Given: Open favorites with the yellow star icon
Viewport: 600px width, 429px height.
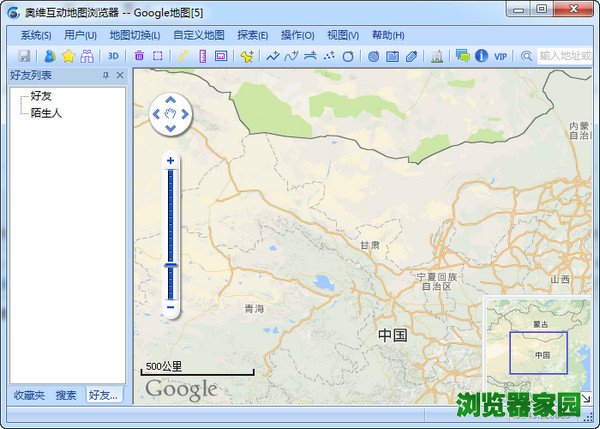Looking at the screenshot, I should point(68,56).
